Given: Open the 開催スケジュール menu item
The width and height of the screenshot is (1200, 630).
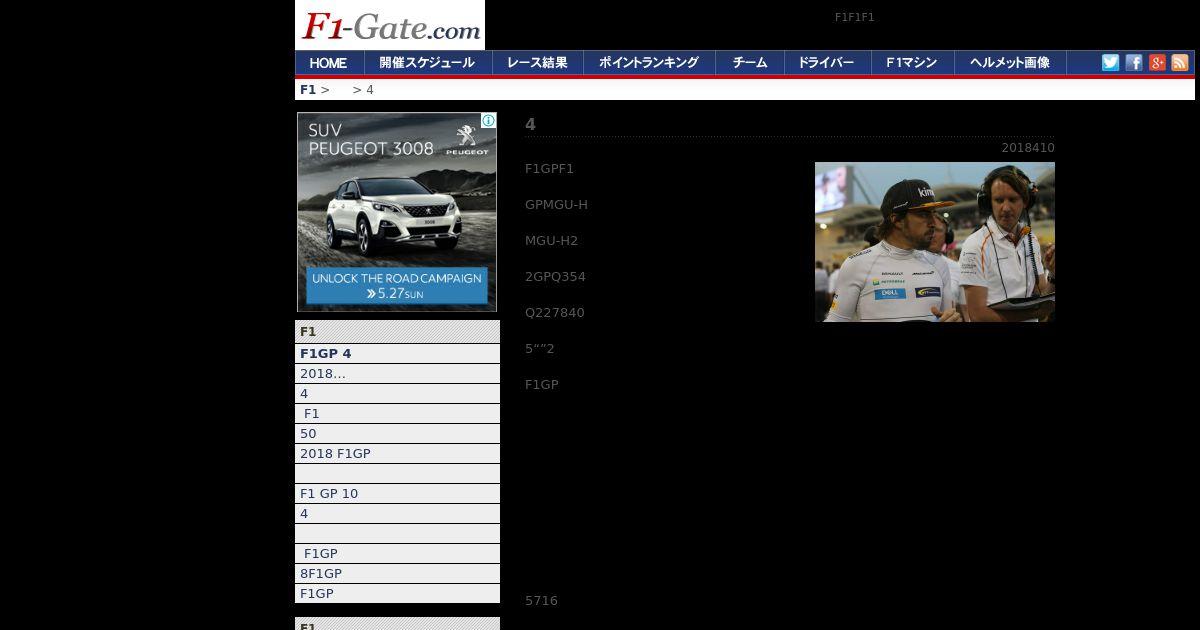Looking at the screenshot, I should point(427,63).
